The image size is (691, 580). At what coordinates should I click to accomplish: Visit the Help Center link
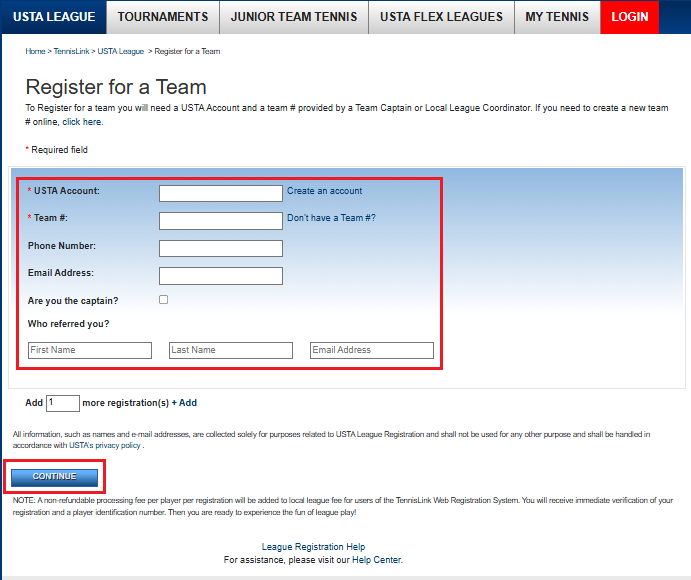coord(376,560)
